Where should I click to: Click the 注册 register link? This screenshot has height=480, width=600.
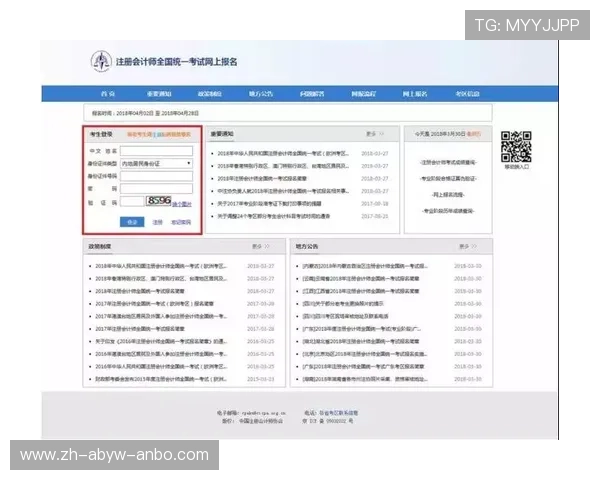click(157, 221)
